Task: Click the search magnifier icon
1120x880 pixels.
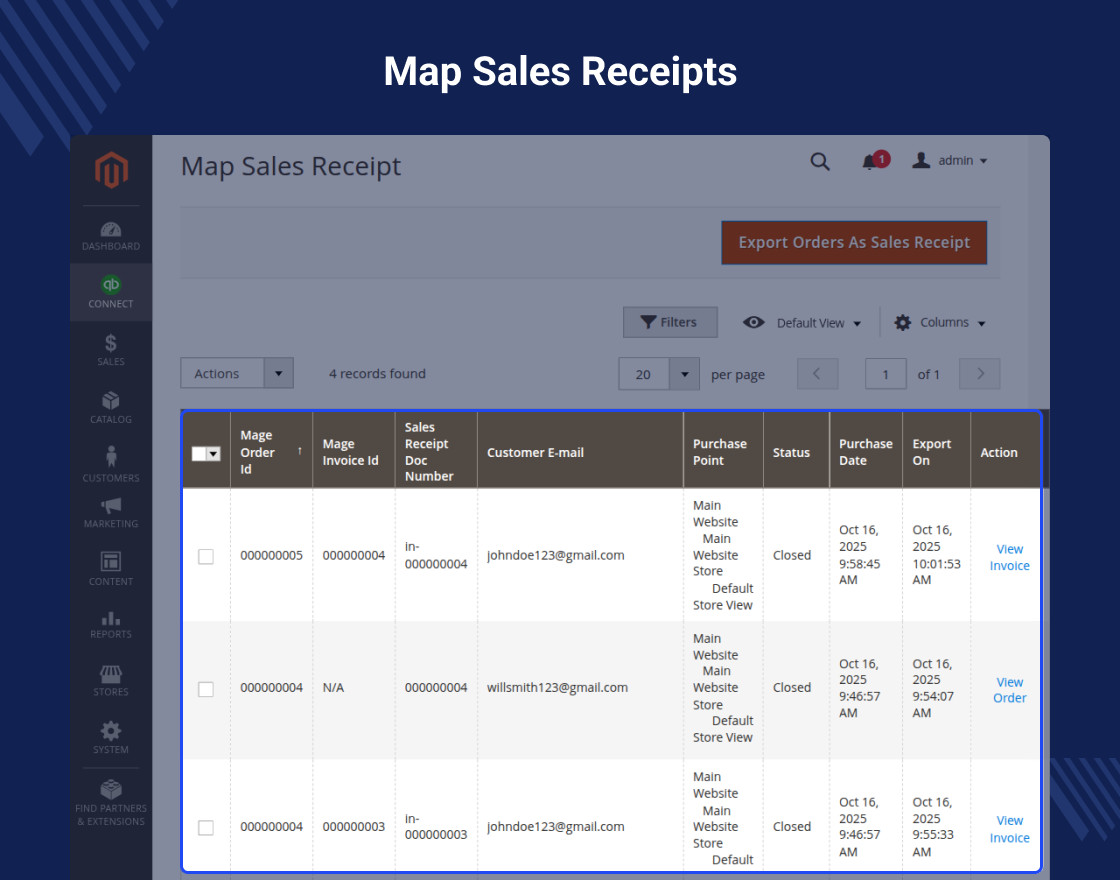Action: [x=820, y=161]
